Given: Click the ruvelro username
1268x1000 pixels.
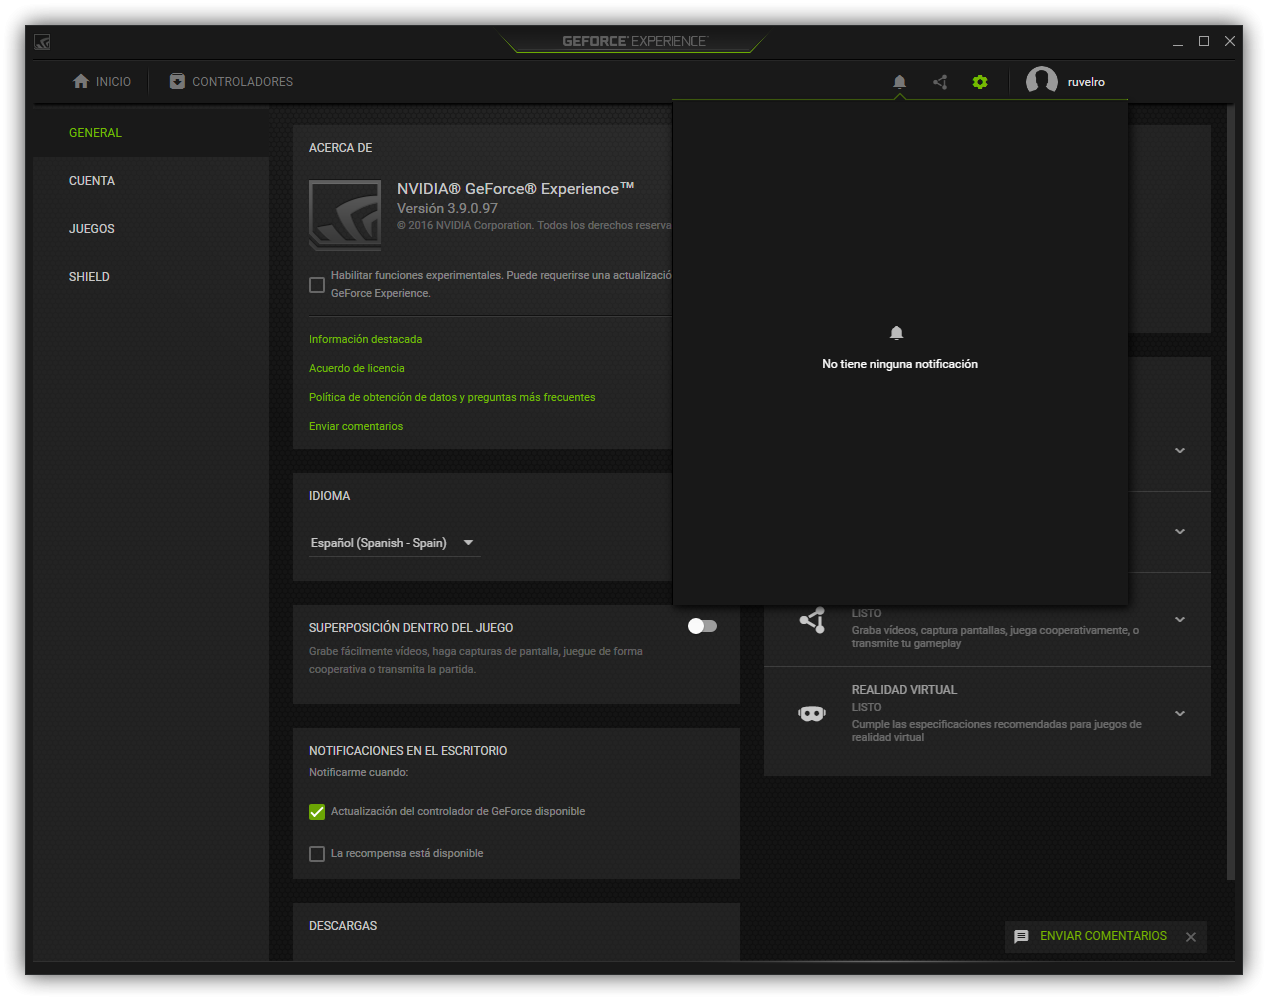Looking at the screenshot, I should pos(1086,82).
